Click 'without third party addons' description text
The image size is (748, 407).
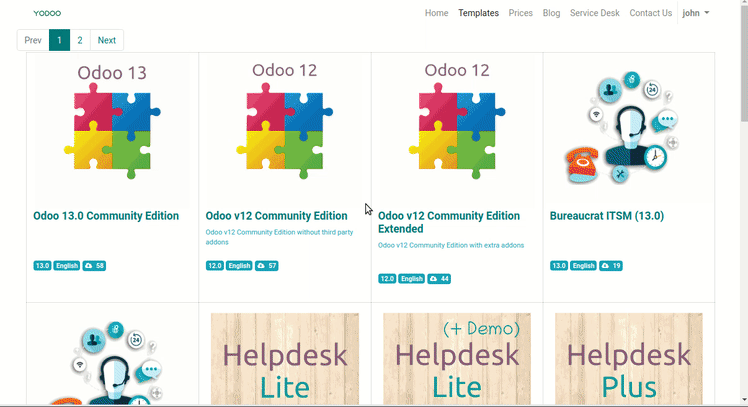(279, 237)
